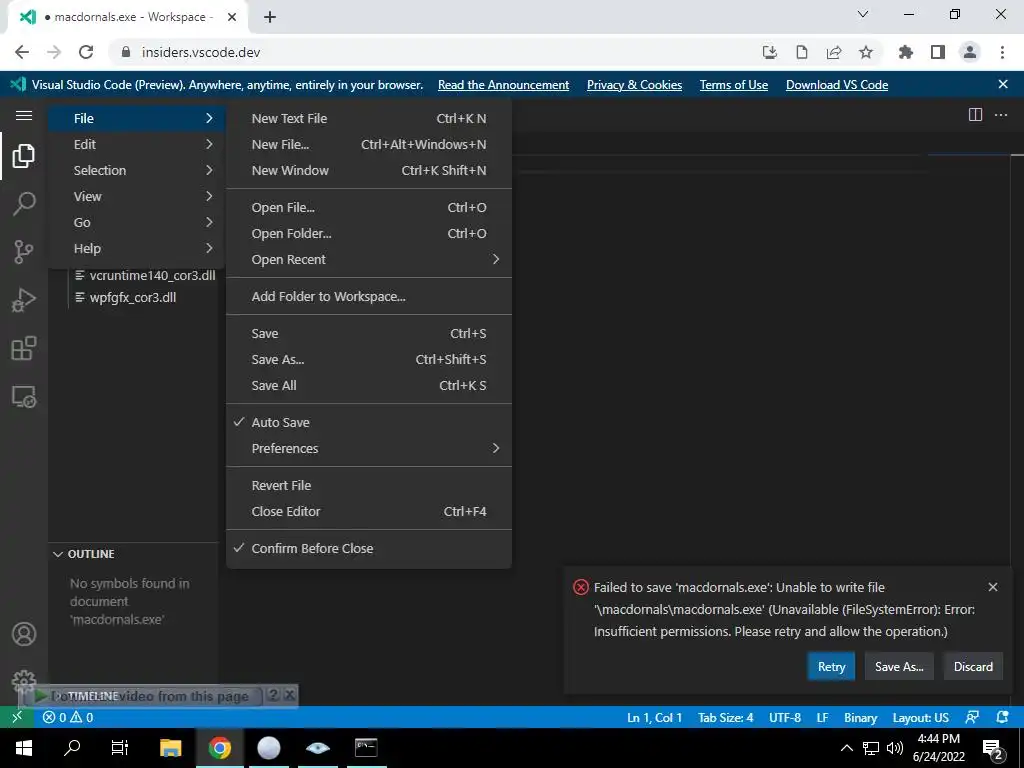Viewport: 1024px width, 768px height.
Task: Choose Open Folder... menu entry
Action: click(369, 233)
